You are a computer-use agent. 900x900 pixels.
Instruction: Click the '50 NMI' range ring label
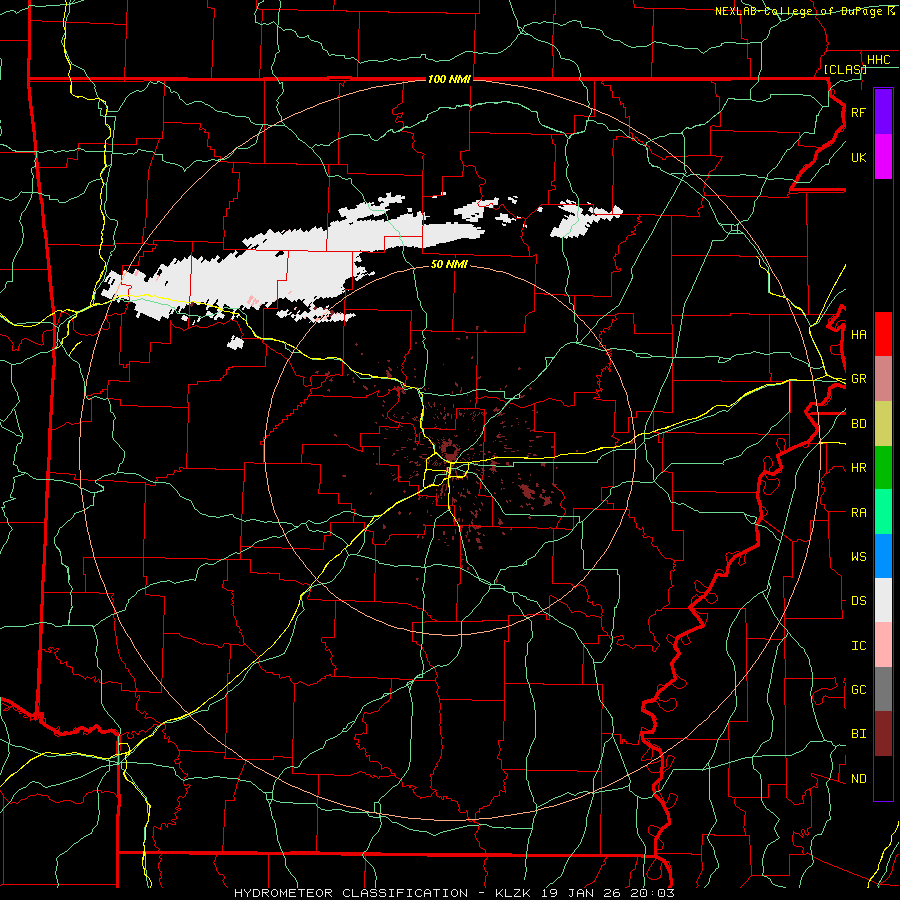[x=449, y=264]
